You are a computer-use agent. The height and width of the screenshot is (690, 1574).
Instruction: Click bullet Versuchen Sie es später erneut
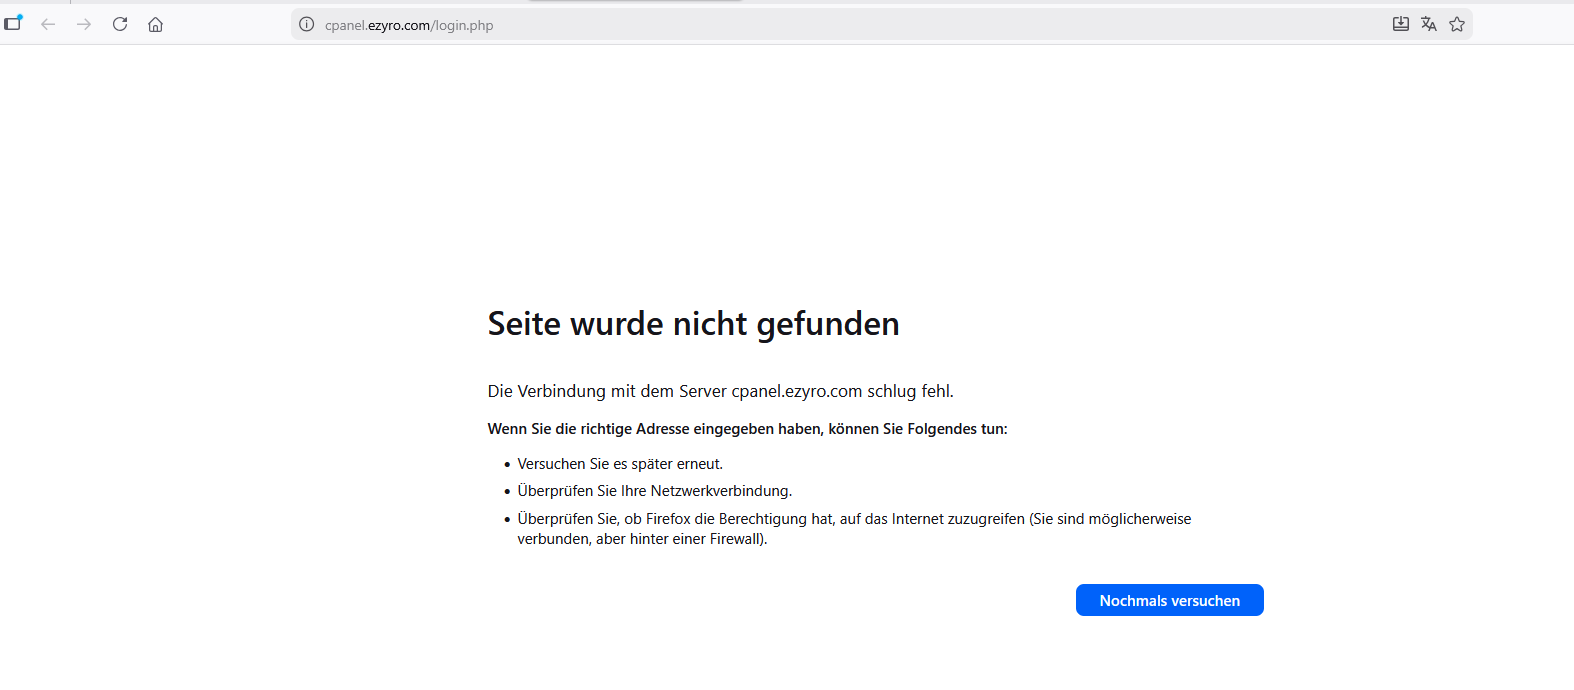(620, 464)
